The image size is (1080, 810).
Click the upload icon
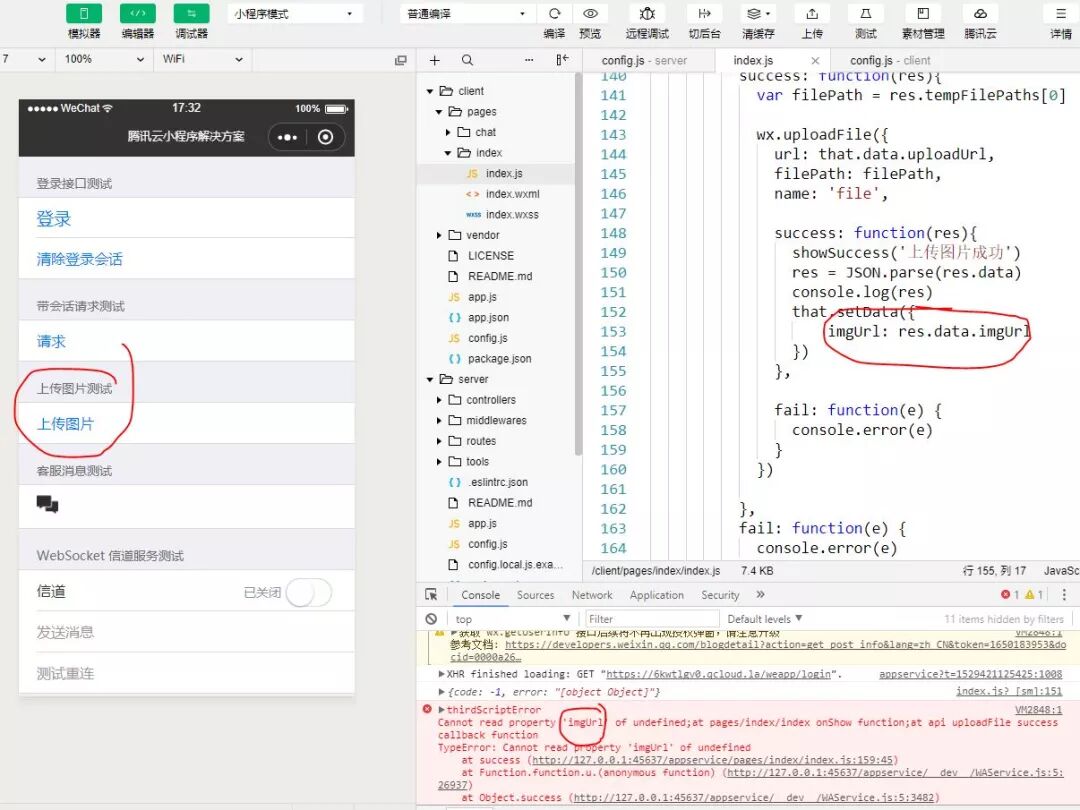pyautogui.click(x=812, y=14)
